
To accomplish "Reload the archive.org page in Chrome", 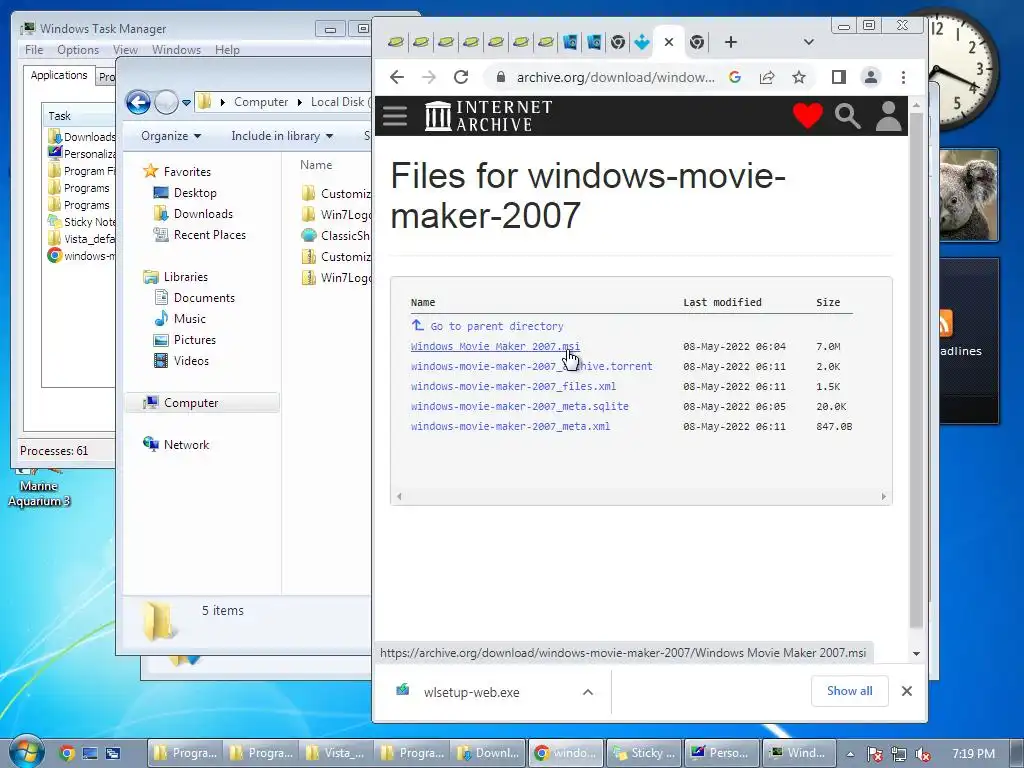I will tap(461, 77).
